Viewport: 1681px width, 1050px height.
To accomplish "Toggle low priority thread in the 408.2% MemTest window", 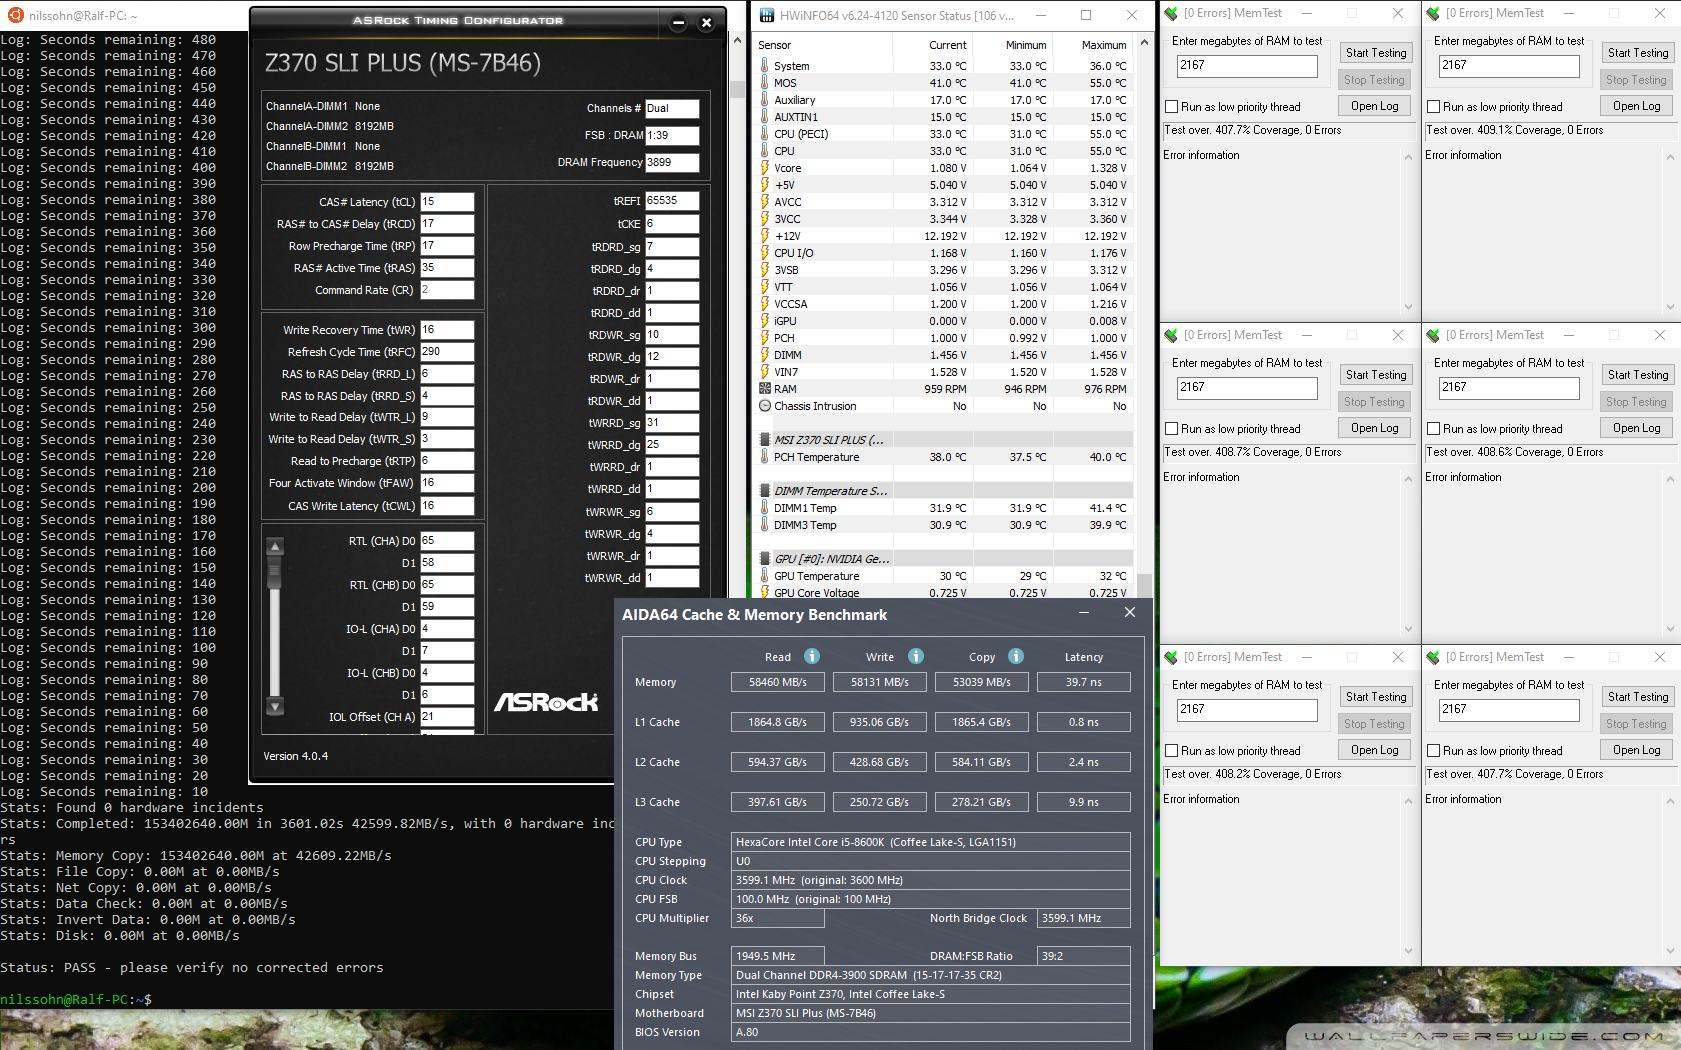I will 1171,751.
